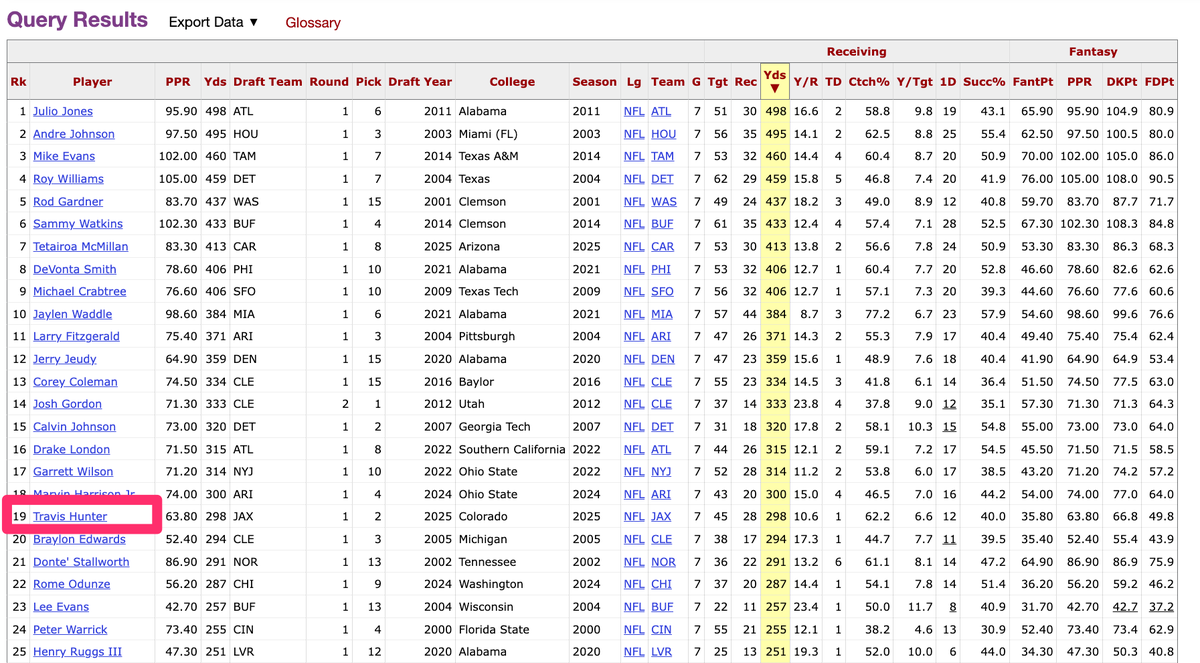
Task: Sort by Rec column header
Action: click(746, 82)
